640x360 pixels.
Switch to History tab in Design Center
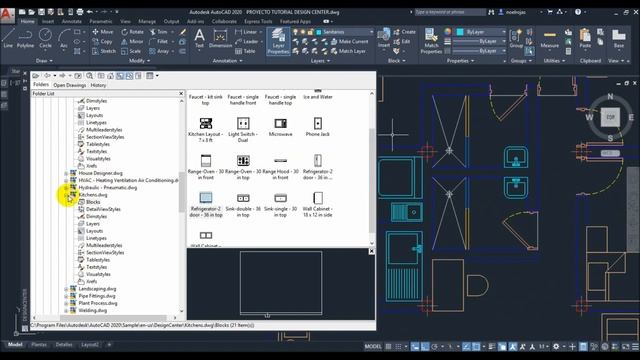click(x=98, y=85)
